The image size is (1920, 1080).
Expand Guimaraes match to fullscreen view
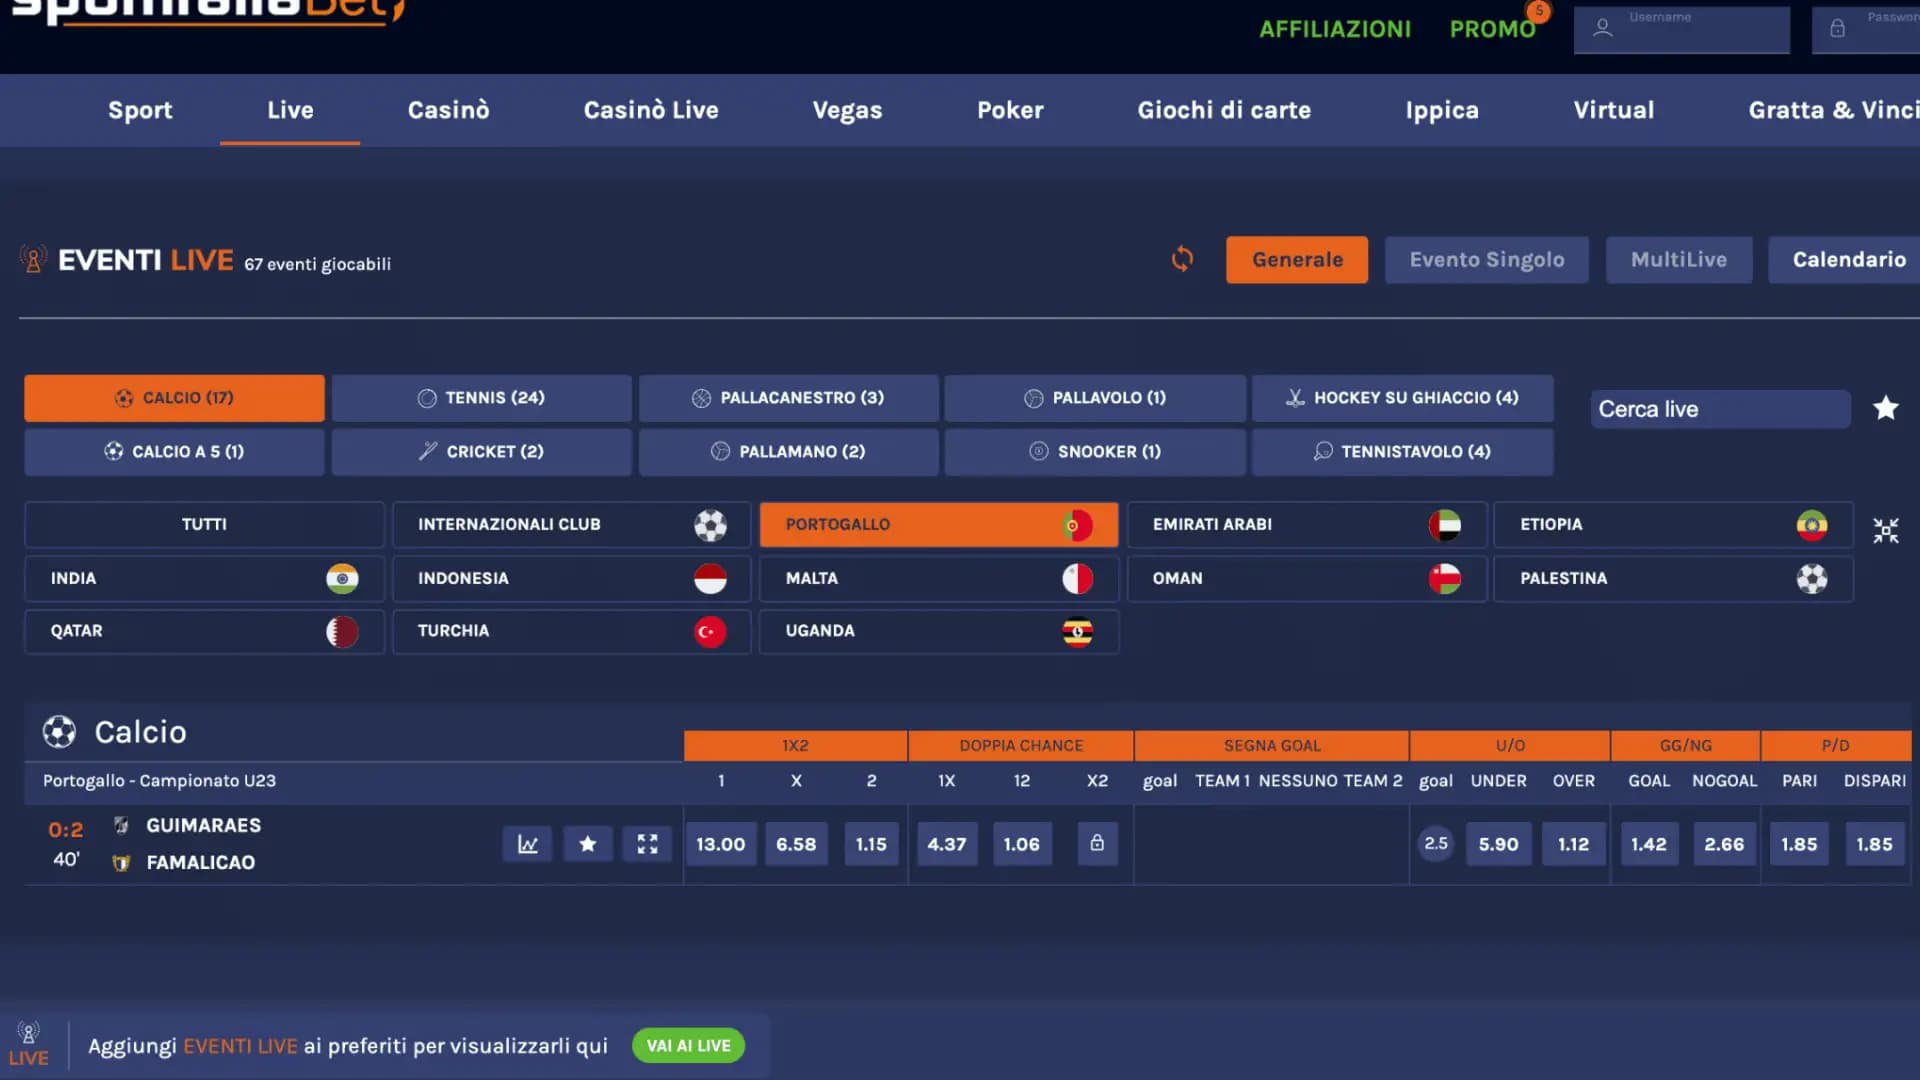(647, 844)
